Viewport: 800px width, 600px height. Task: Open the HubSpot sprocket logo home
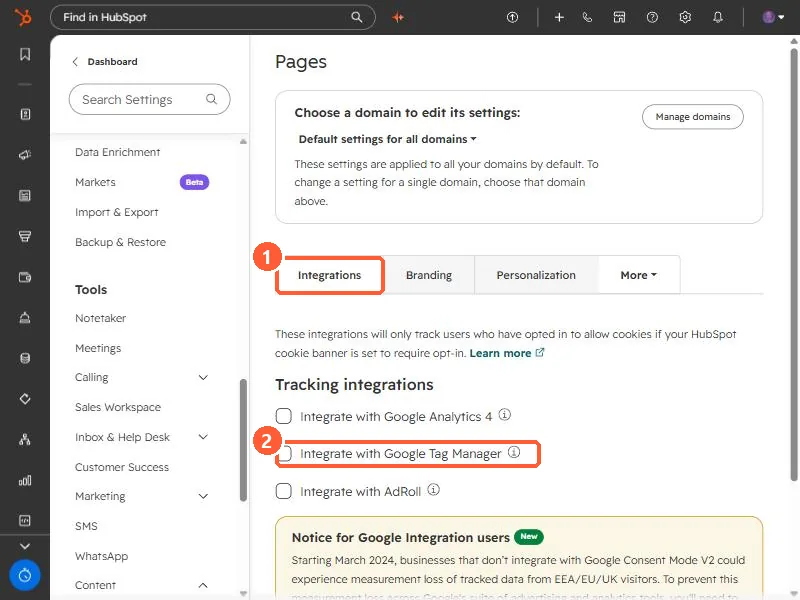[x=22, y=17]
